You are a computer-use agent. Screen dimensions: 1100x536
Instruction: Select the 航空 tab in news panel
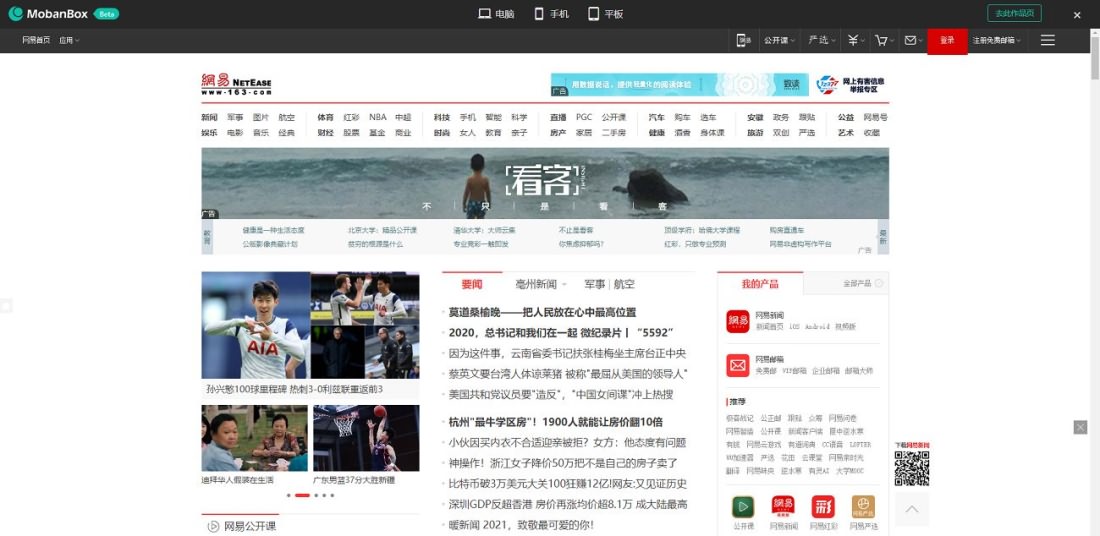coord(624,284)
